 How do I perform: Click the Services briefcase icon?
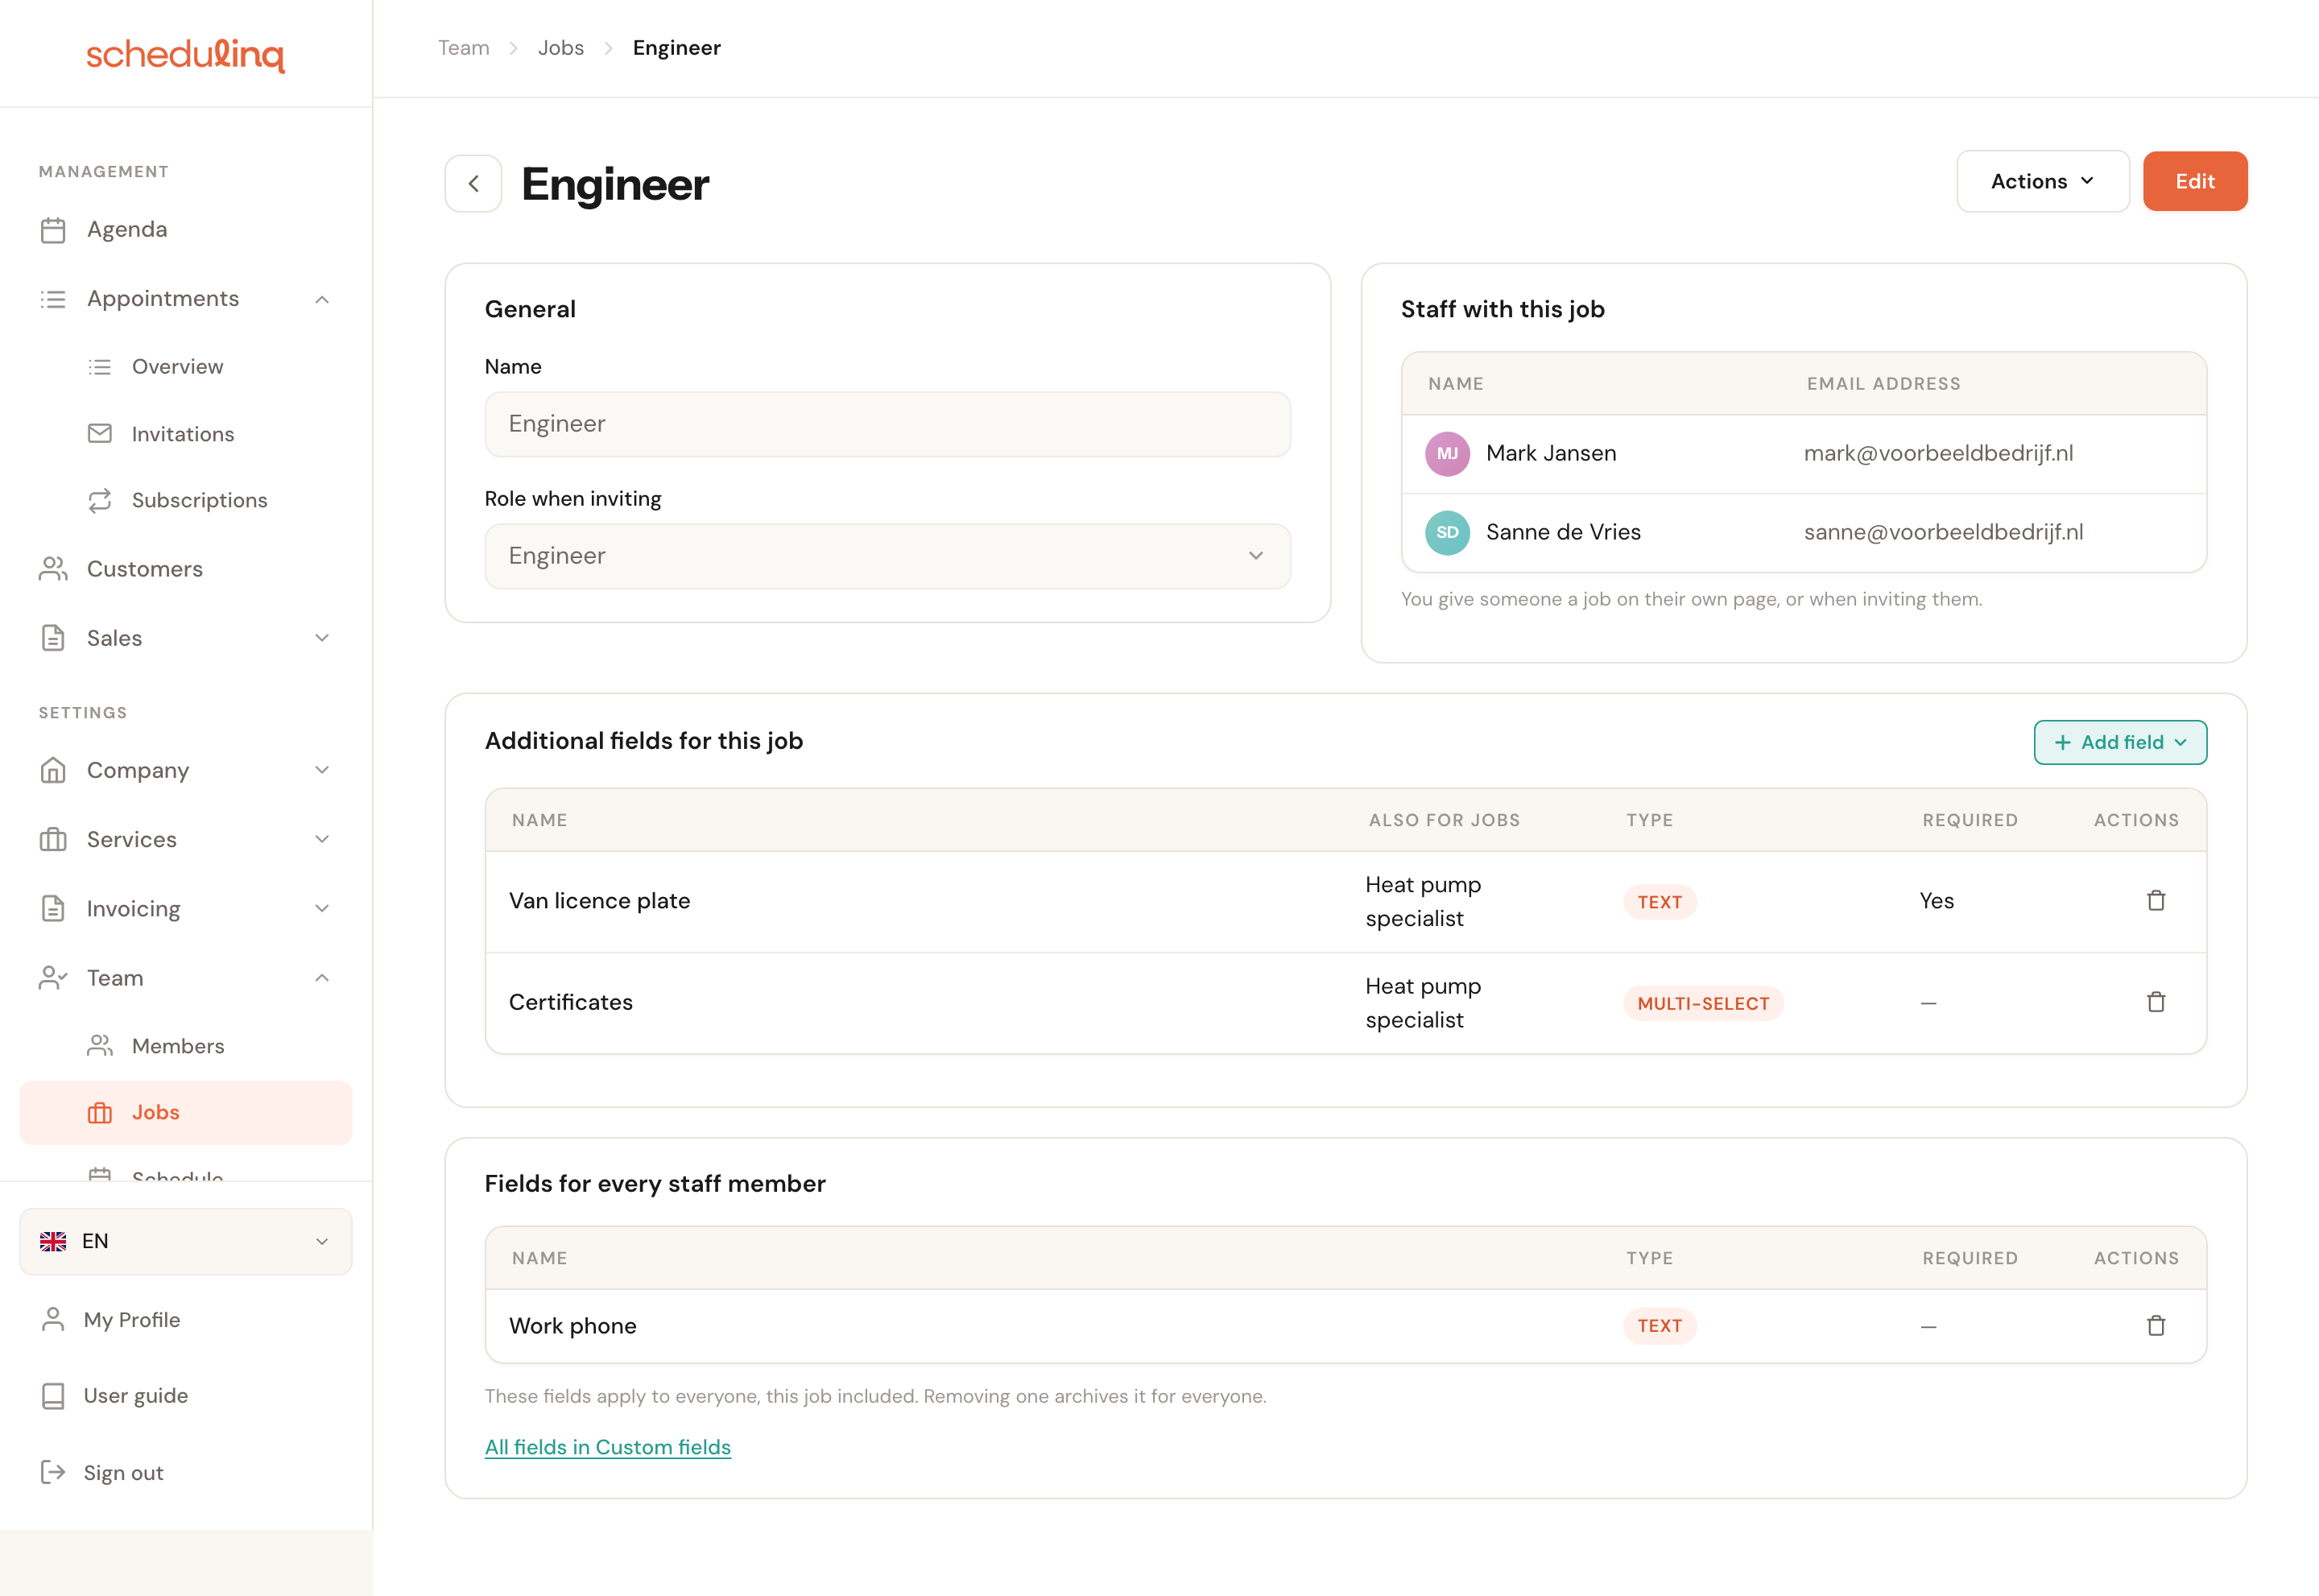[53, 839]
